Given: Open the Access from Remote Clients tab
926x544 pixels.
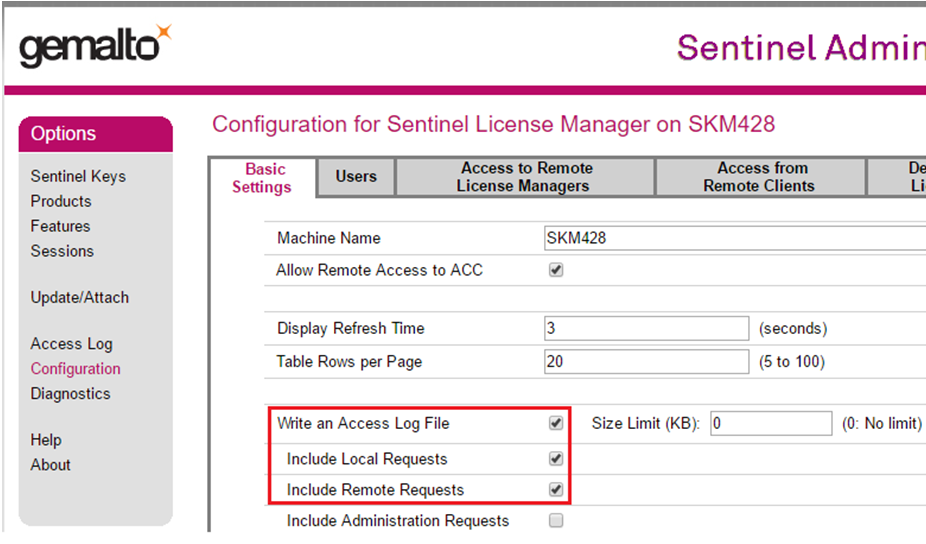Looking at the screenshot, I should click(762, 177).
